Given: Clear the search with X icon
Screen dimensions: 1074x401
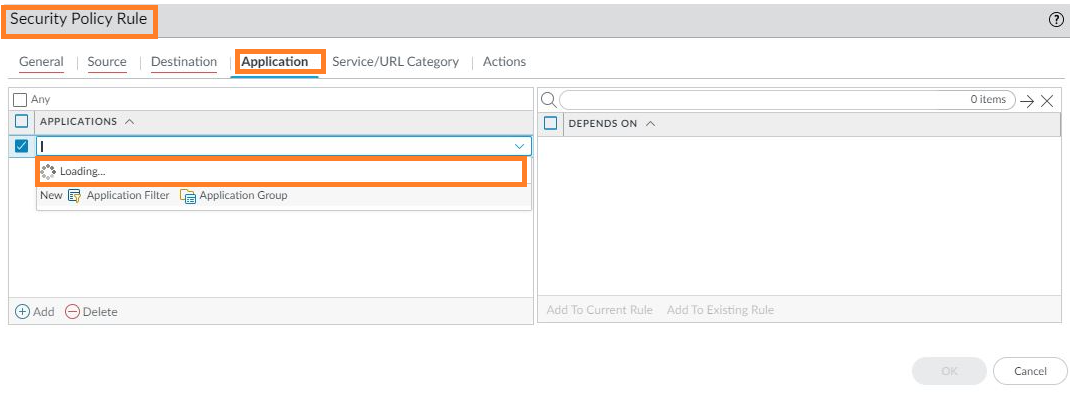Looking at the screenshot, I should (x=1047, y=100).
